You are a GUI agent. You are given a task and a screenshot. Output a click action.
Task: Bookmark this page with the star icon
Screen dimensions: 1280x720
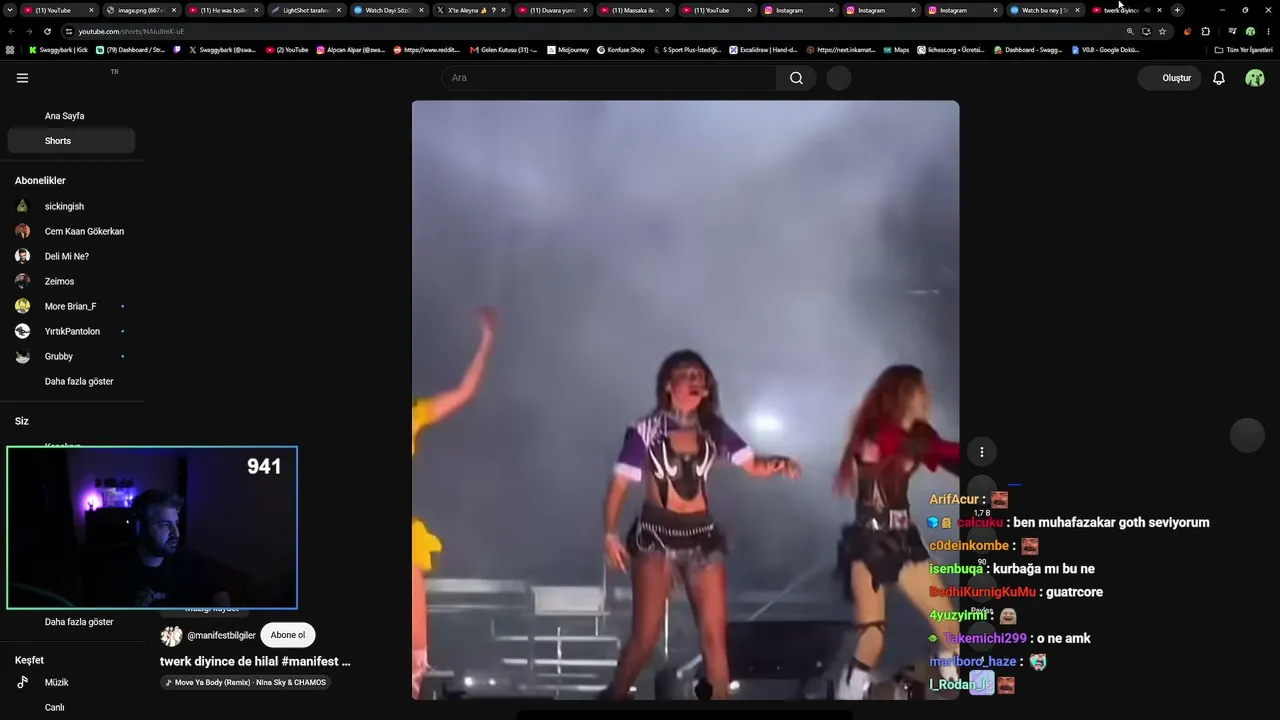pyautogui.click(x=1162, y=31)
